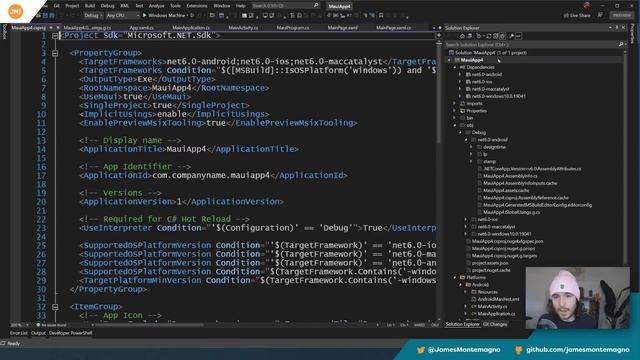This screenshot has width=640, height=360.
Task: Select the designtime folder
Action: coord(494,147)
